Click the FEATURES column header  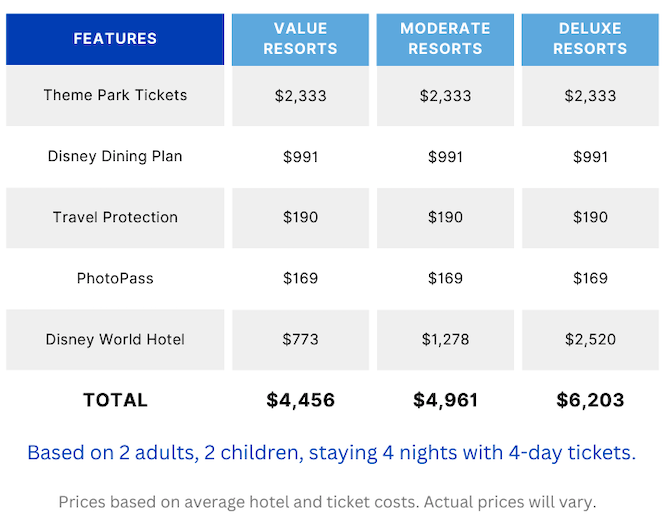(115, 39)
